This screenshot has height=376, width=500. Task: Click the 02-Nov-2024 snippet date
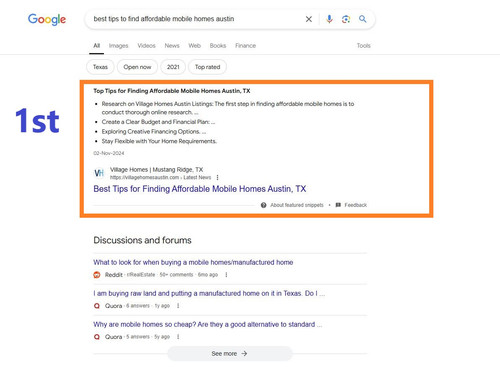[109, 153]
